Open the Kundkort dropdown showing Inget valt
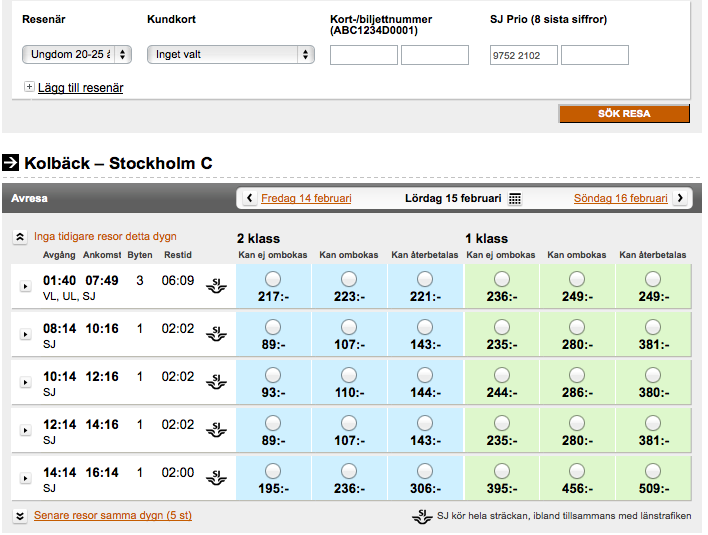Viewport: 708px width, 535px height. pyautogui.click(x=231, y=55)
